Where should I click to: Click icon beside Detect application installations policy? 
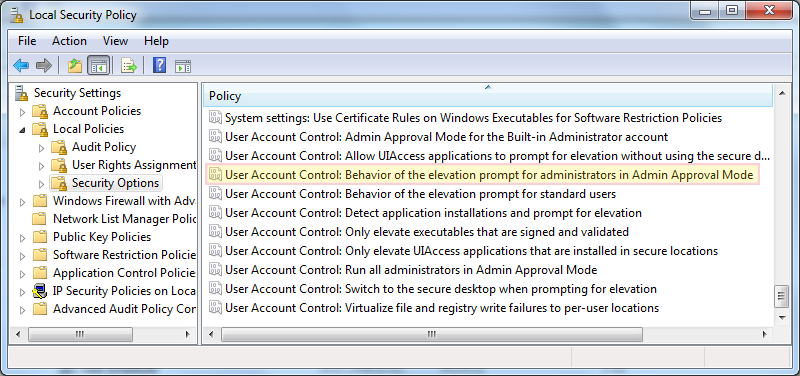click(216, 213)
